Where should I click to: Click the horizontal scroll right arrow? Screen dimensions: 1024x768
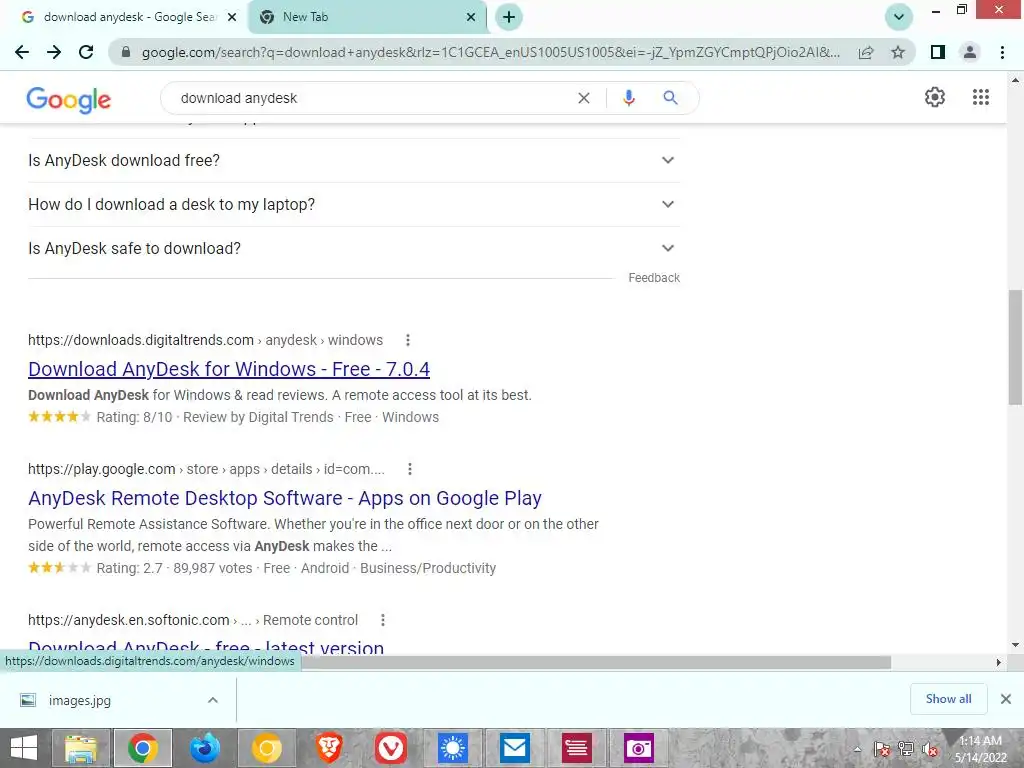click(x=998, y=662)
